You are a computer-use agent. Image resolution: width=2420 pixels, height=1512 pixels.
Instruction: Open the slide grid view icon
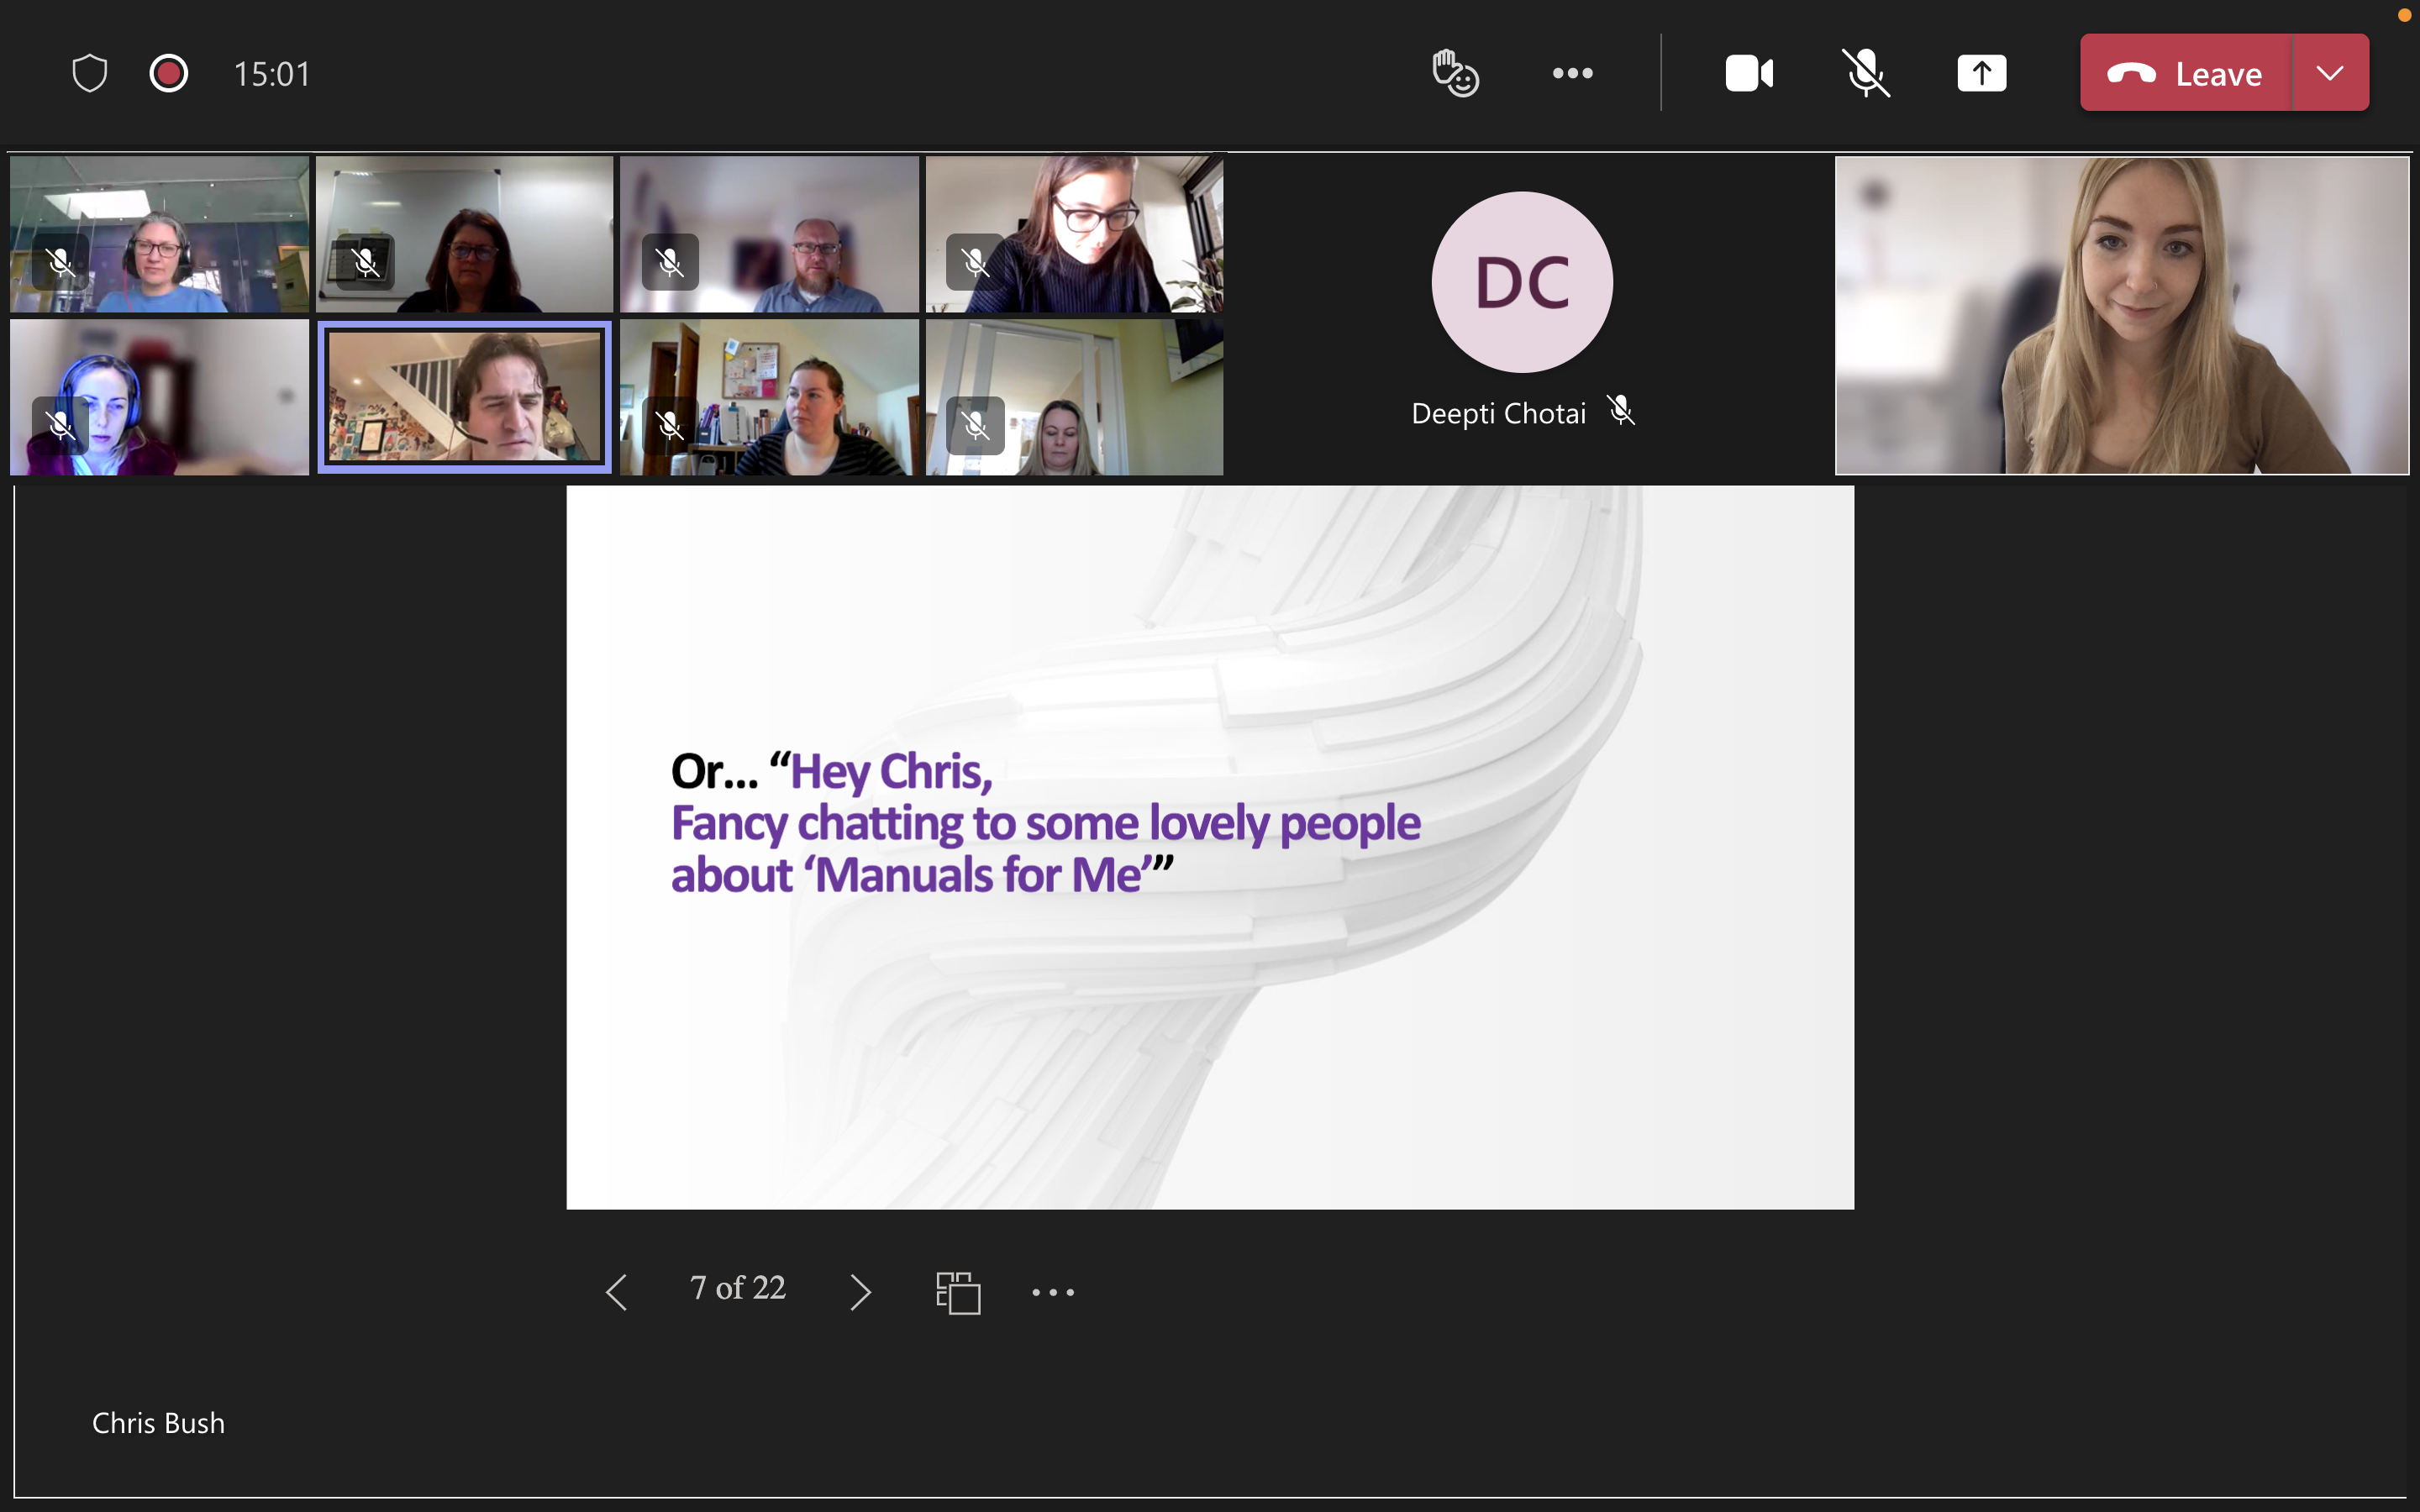pyautogui.click(x=957, y=1292)
